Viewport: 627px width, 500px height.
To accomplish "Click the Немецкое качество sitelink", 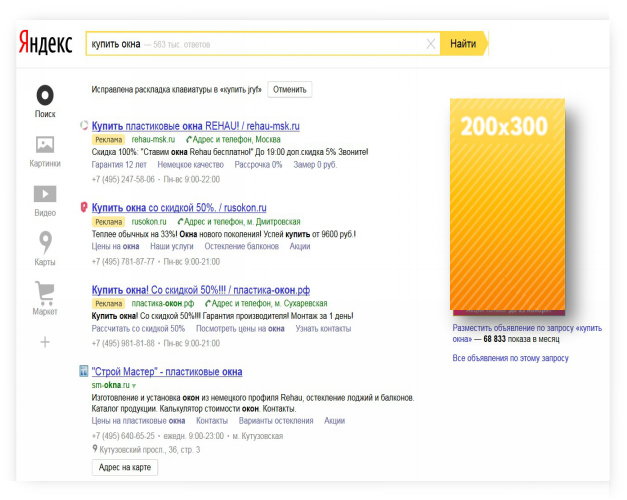I will (190, 164).
